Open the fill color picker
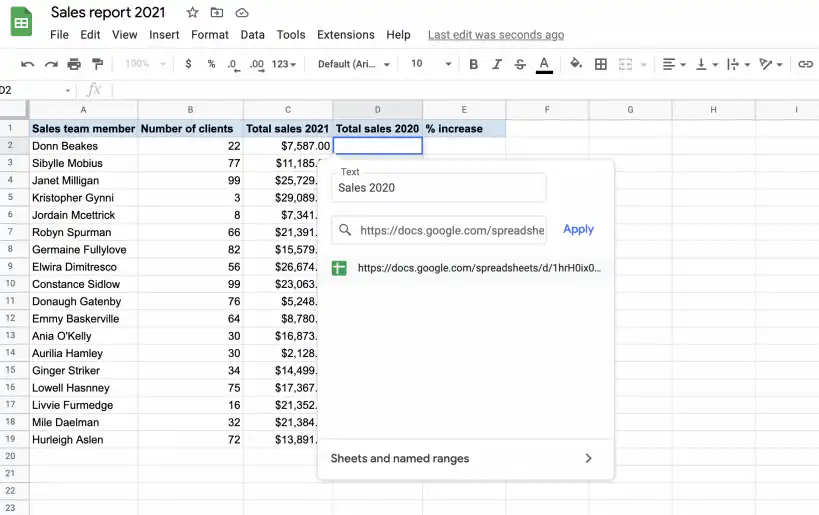 576,64
